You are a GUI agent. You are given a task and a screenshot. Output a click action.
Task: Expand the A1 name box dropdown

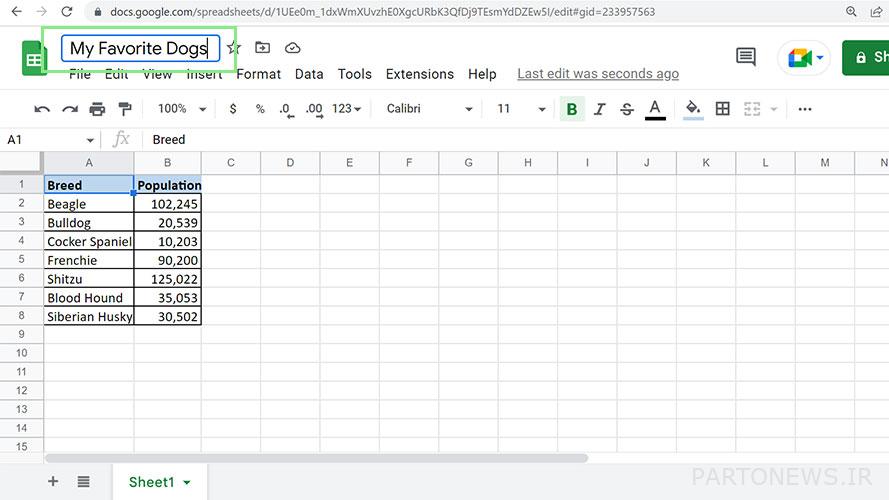[90, 140]
